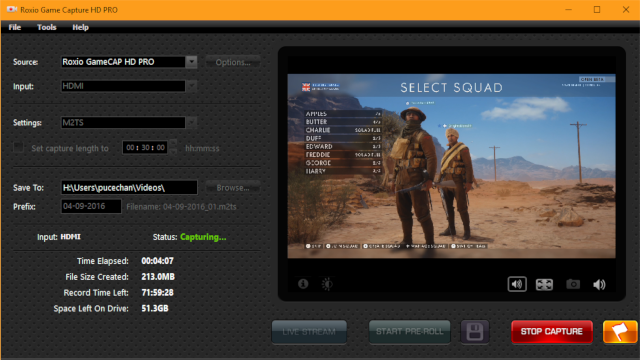Open the brightness adjustment icon
This screenshot has width=640, height=360.
(327, 284)
